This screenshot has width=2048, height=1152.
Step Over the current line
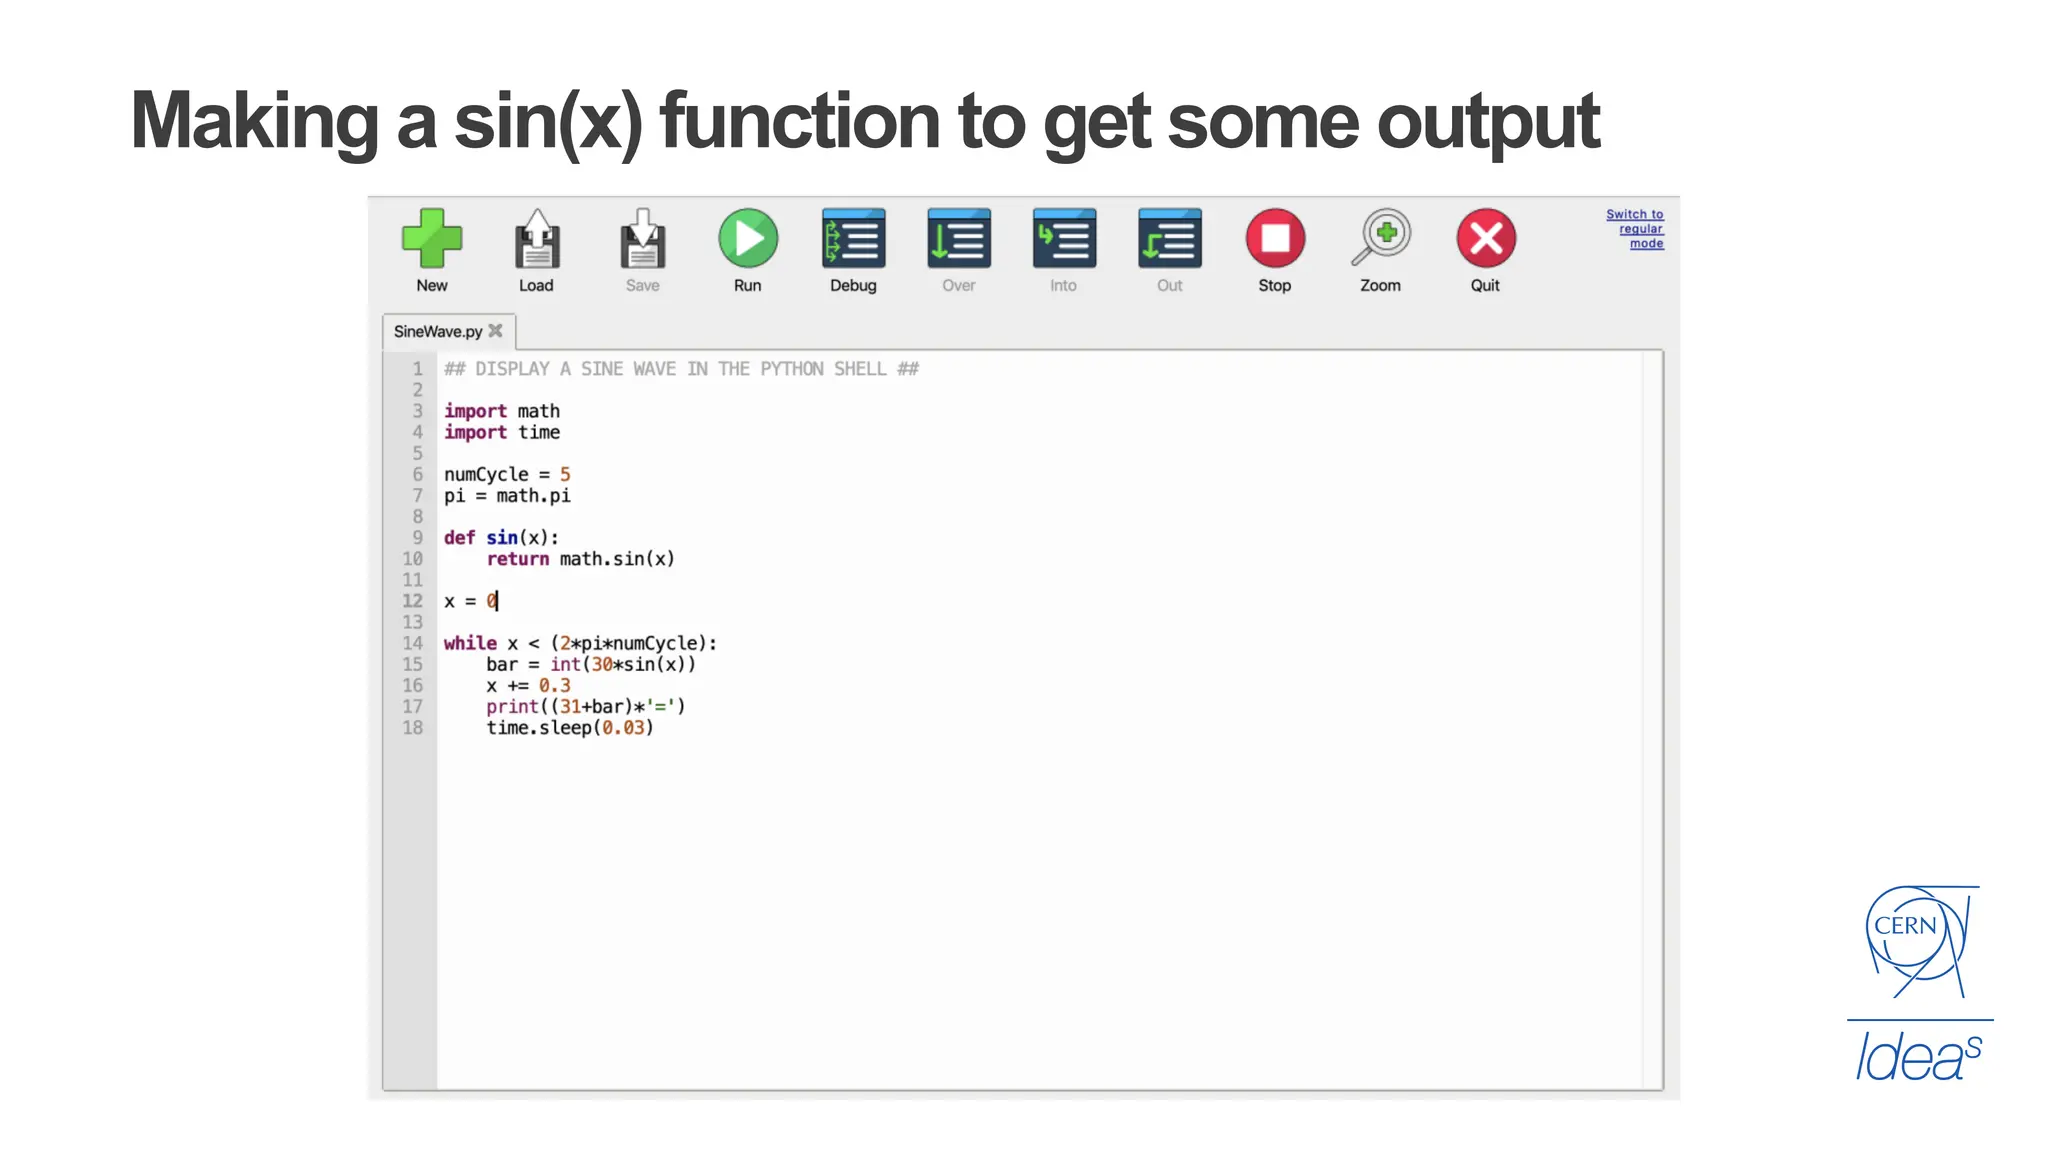tap(958, 238)
